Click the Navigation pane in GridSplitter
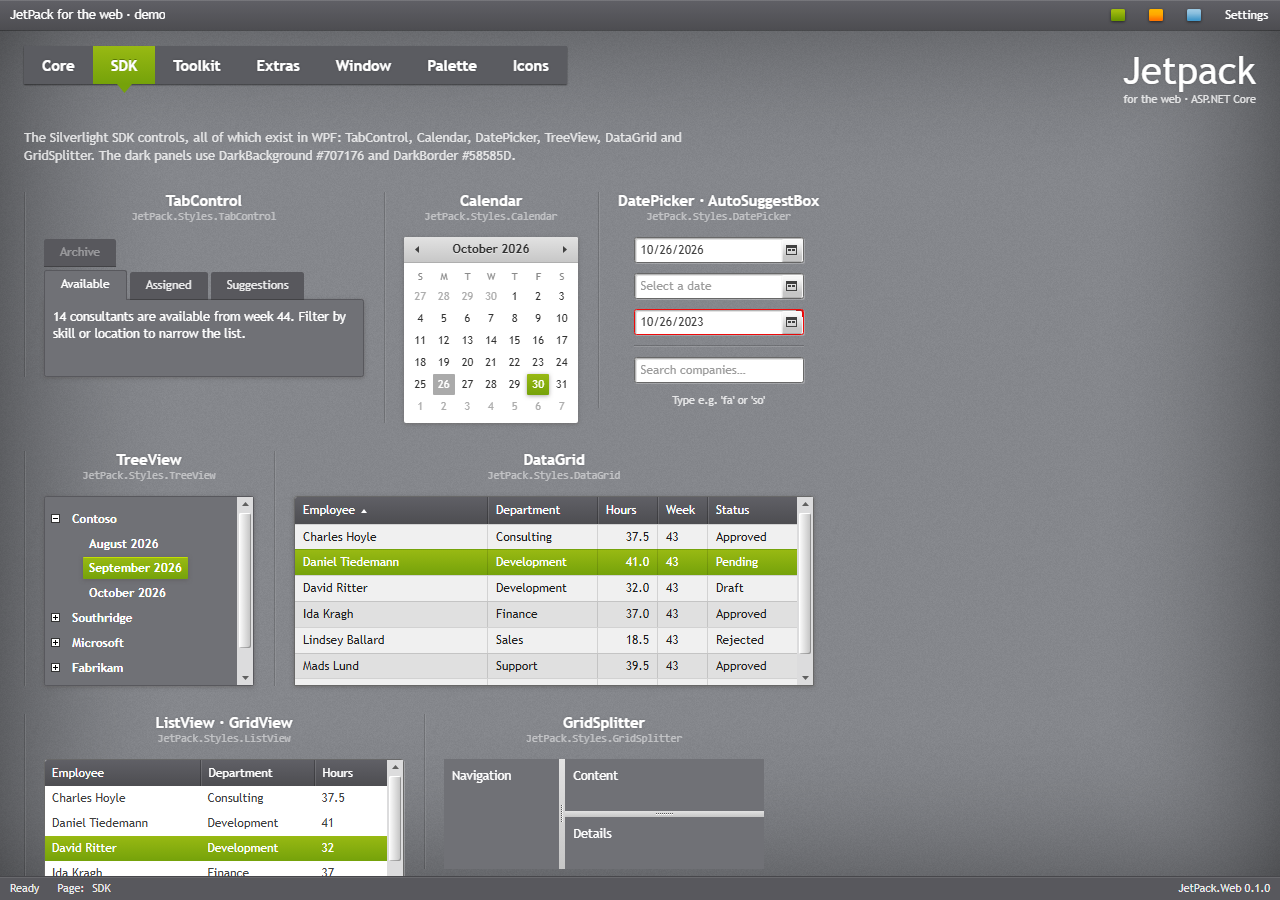The width and height of the screenshot is (1280, 900). click(x=501, y=814)
